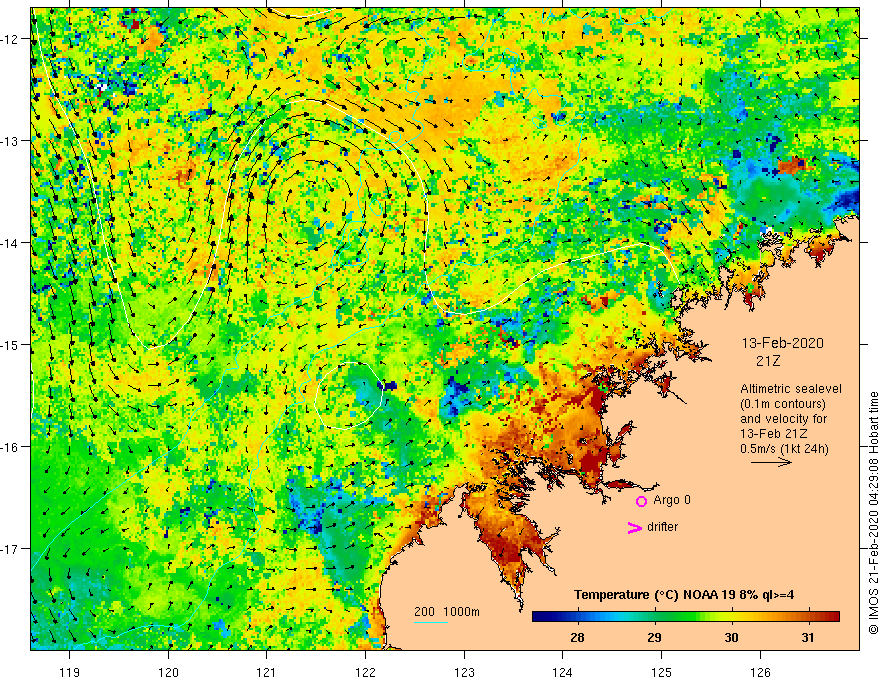Image resolution: width=880 pixels, height=680 pixels.
Task: Click the "drifter" legend label
Action: pyautogui.click(x=662, y=527)
